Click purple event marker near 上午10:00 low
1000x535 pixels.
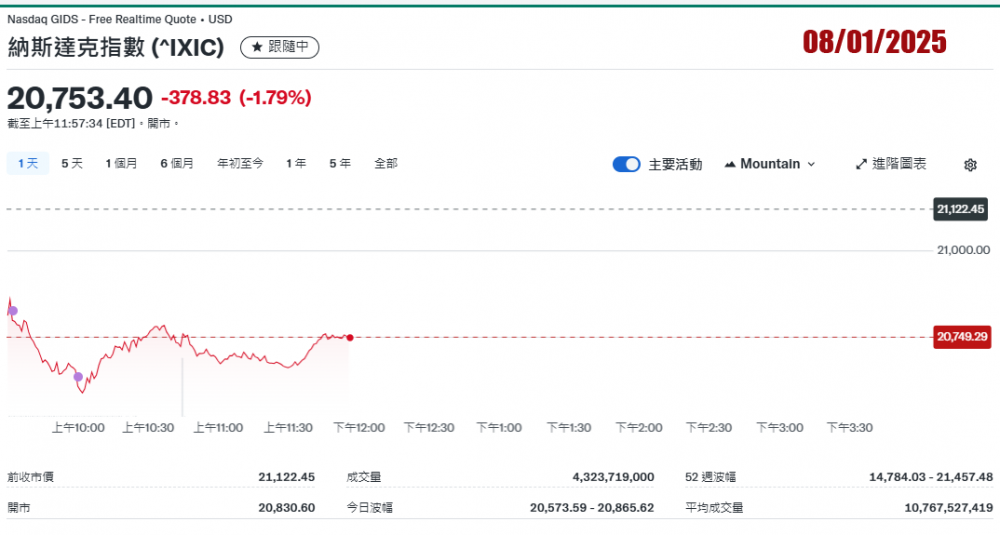[78, 376]
